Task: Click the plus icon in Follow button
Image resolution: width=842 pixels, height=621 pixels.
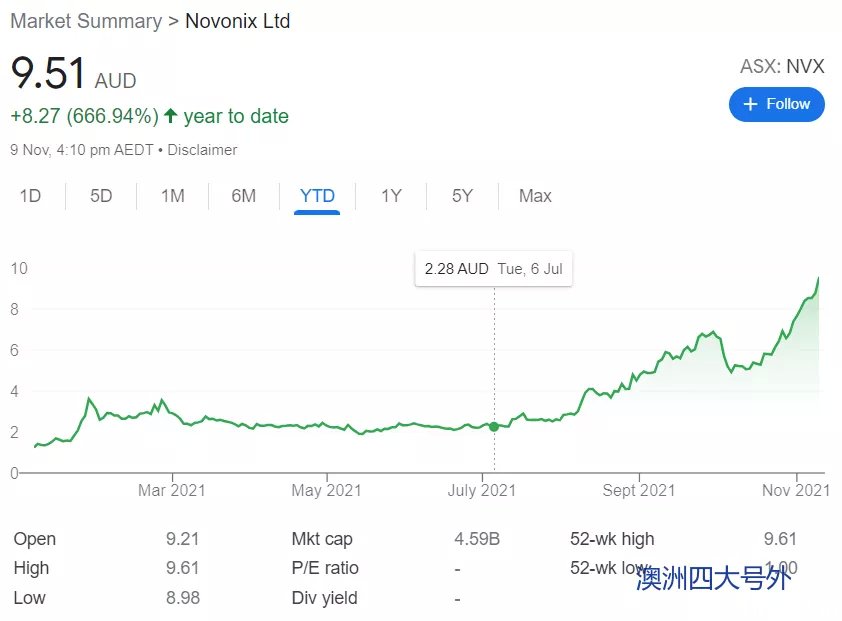Action: coord(750,104)
